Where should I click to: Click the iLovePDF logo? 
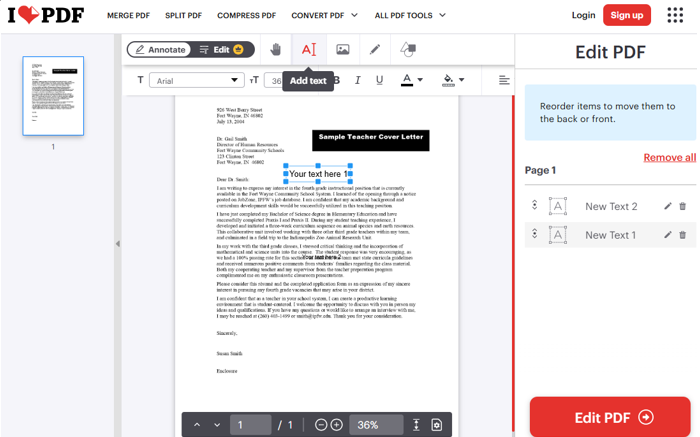click(x=46, y=15)
